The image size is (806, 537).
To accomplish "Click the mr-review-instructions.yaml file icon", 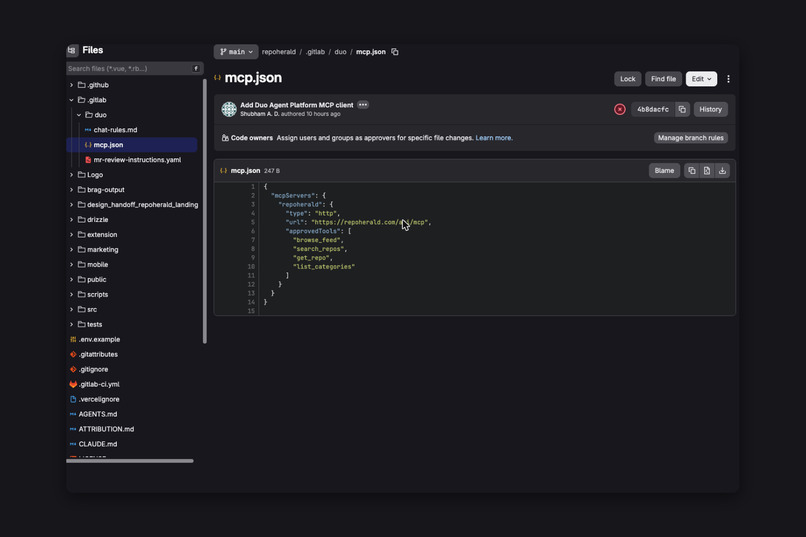I will 88,160.
